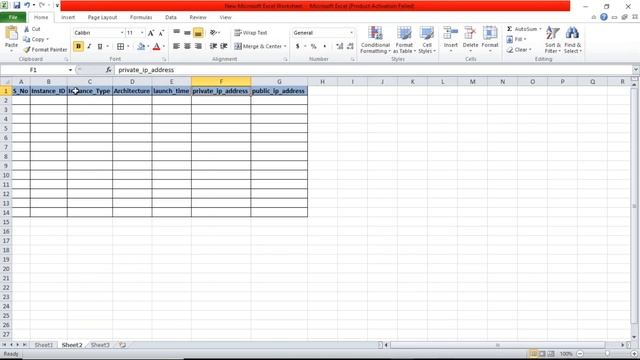Switch to the Insert ribbon tab
Image resolution: width=640 pixels, height=360 pixels.
click(x=68, y=17)
